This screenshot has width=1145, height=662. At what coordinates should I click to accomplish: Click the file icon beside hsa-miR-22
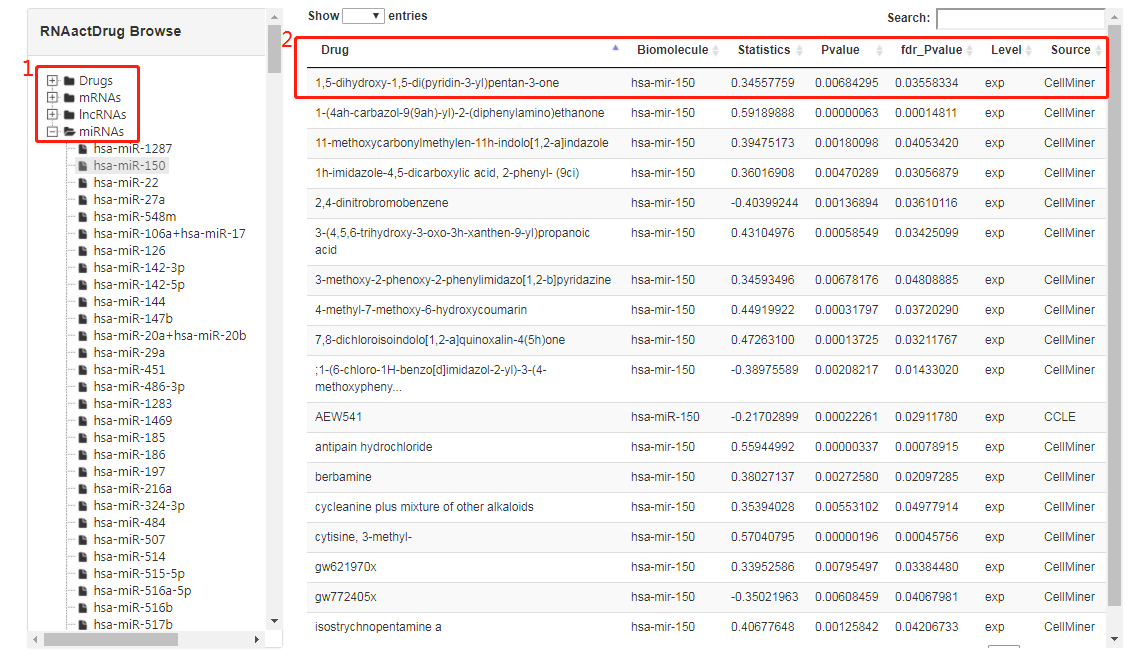[84, 183]
